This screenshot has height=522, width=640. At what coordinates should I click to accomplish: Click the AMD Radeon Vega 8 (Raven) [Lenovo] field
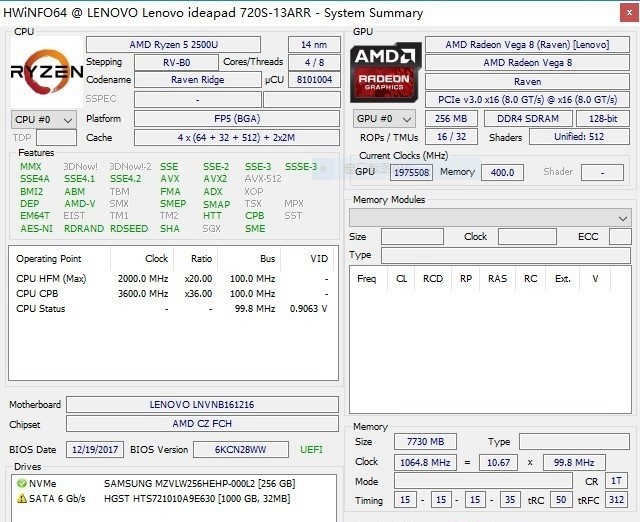click(527, 45)
